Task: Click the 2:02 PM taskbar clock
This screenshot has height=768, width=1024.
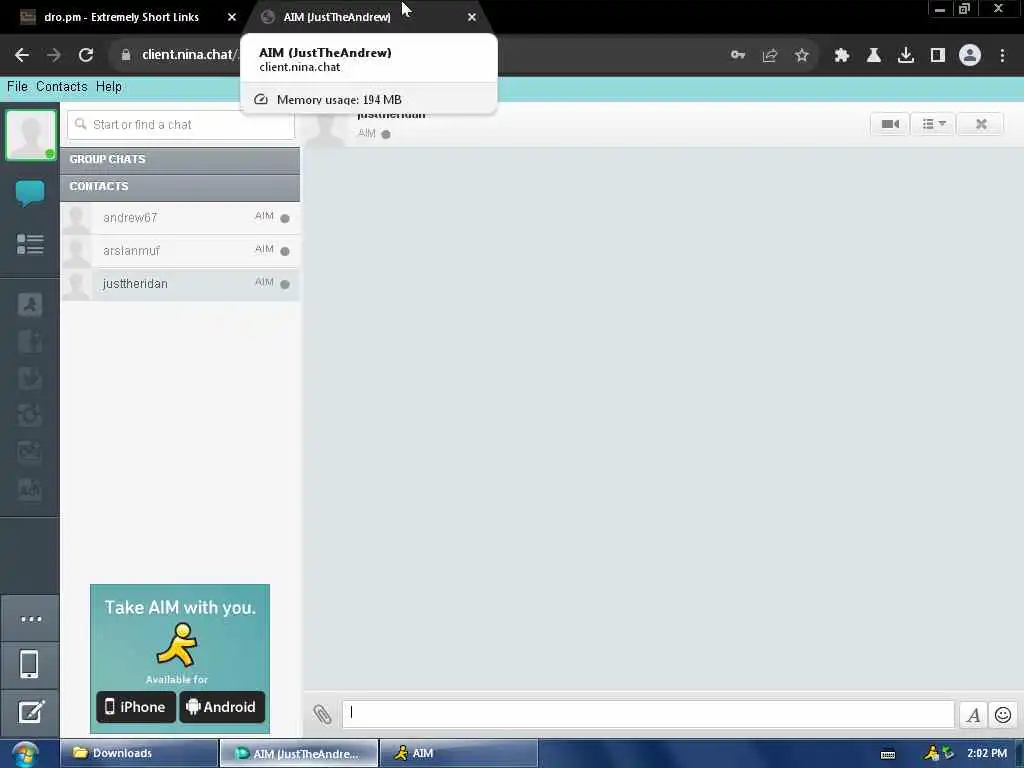Action: click(987, 754)
